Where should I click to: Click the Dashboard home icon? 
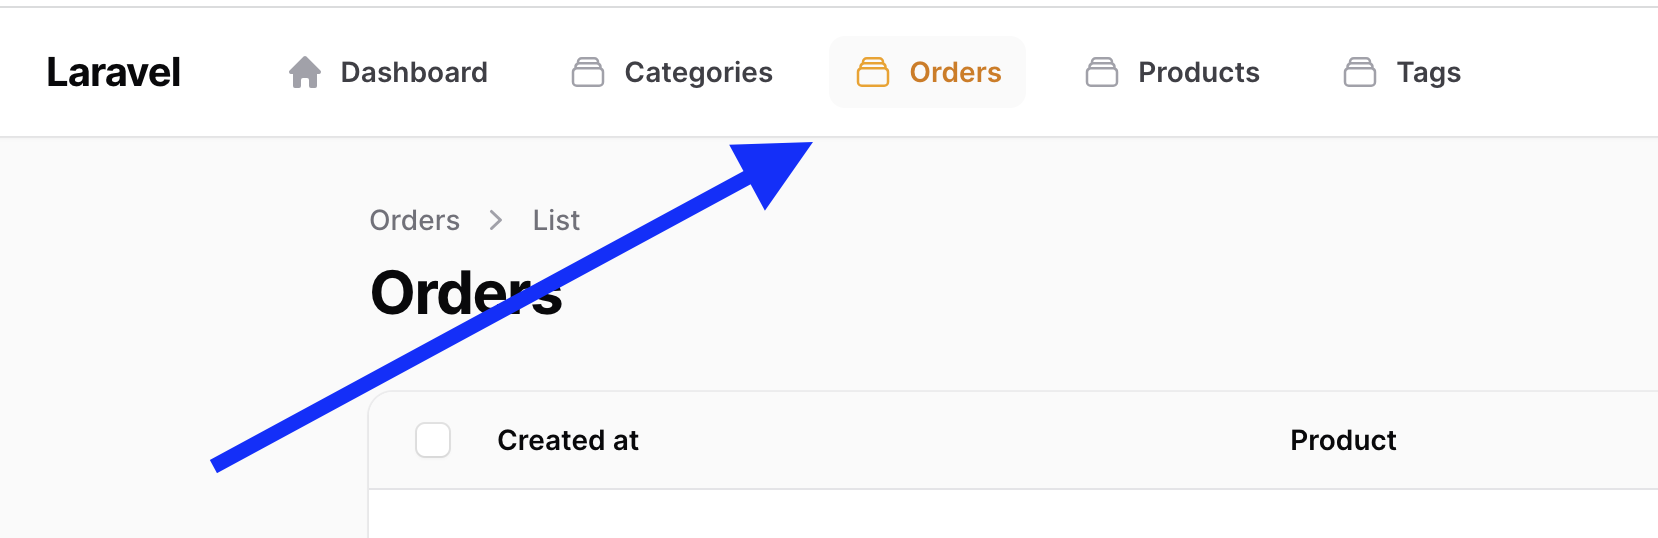tap(305, 72)
